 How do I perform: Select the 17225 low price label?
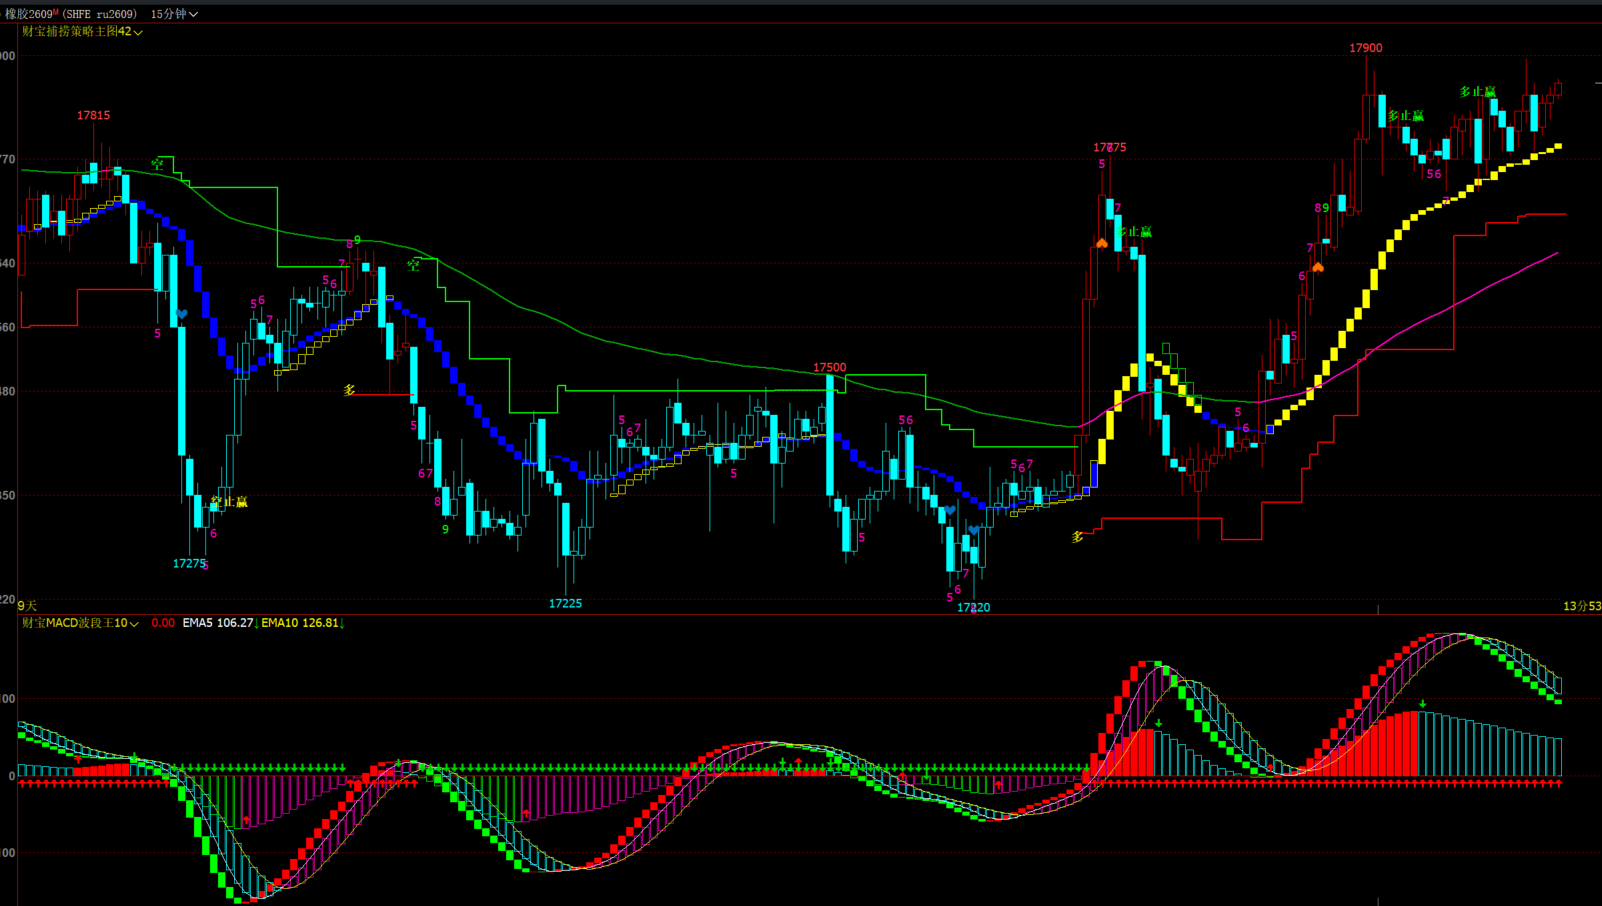pos(565,604)
